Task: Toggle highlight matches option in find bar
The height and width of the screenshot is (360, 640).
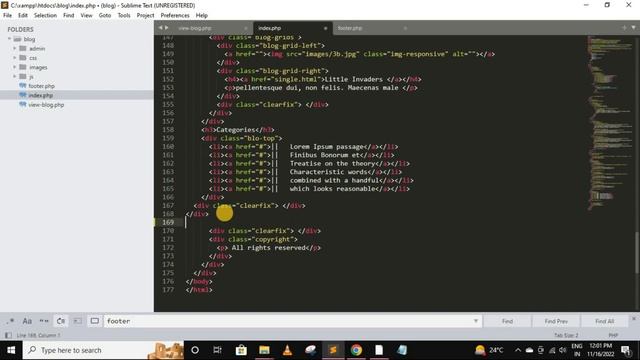Action: pos(95,321)
